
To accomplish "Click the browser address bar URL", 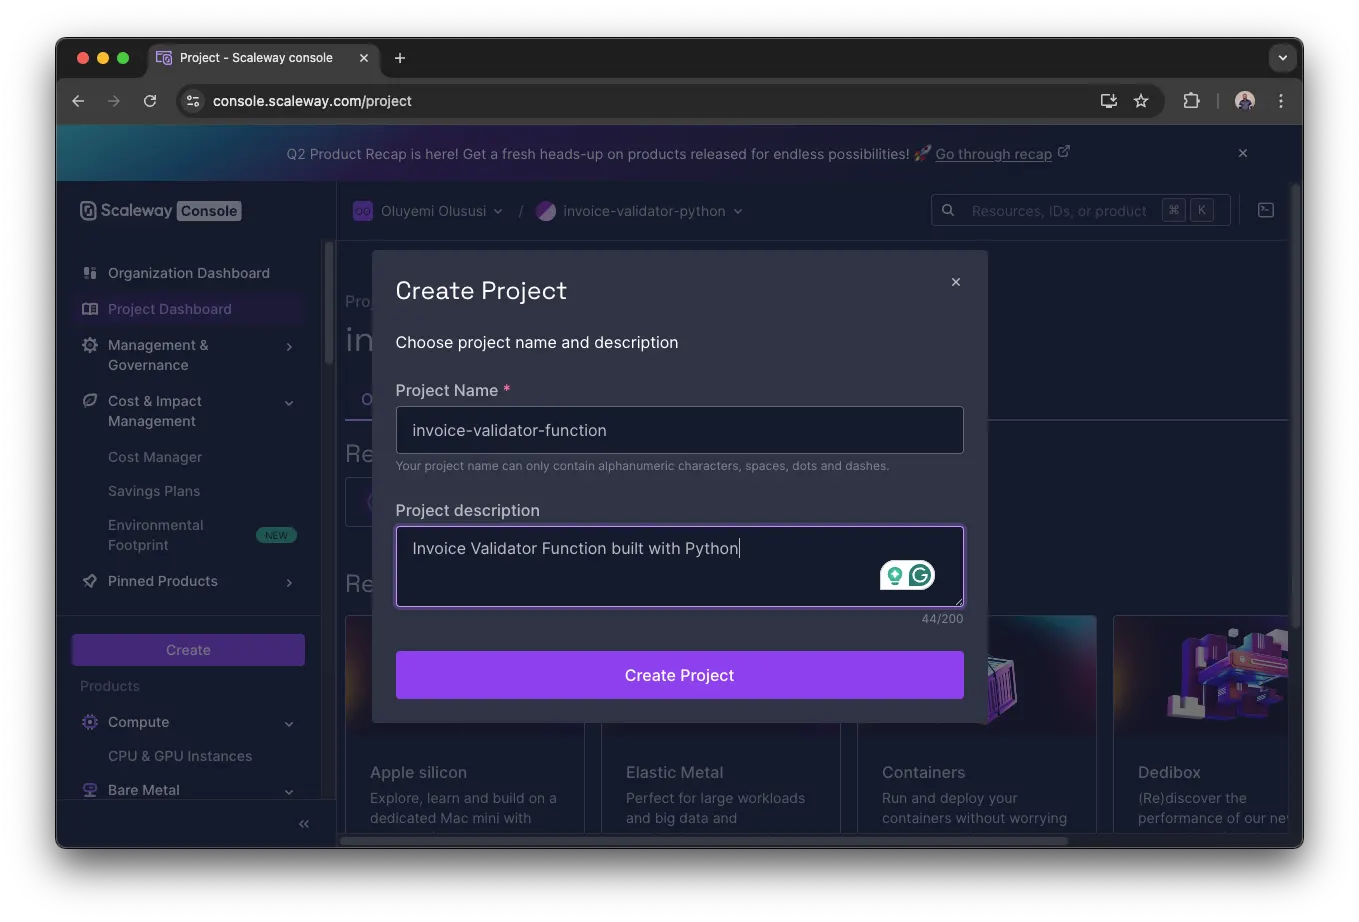I will pos(312,101).
